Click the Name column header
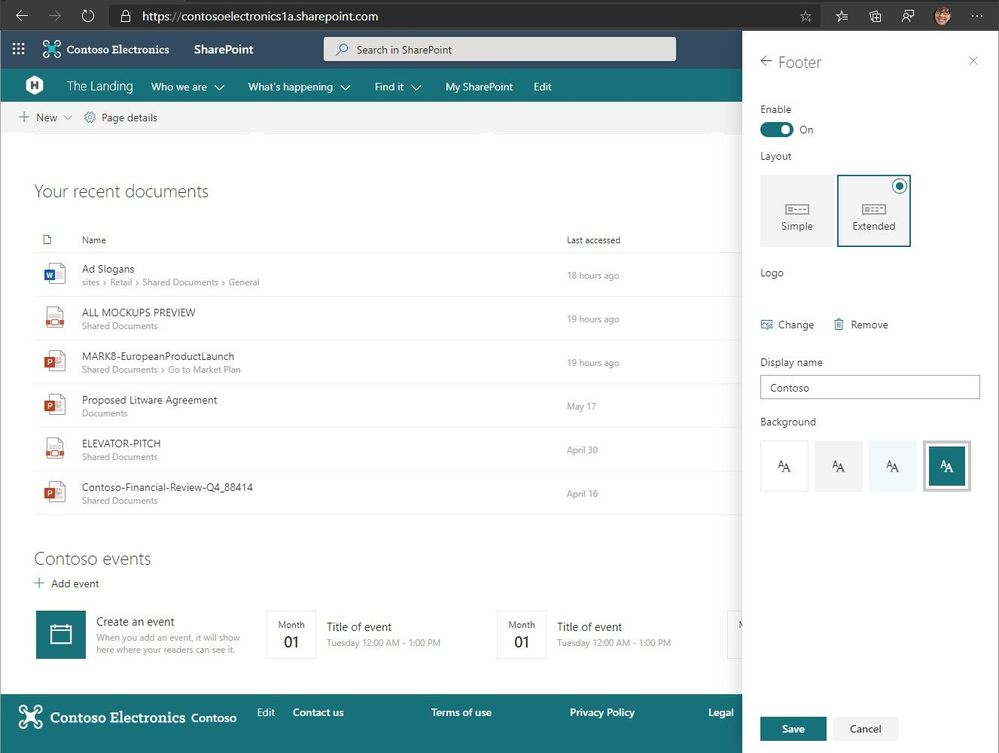 point(94,240)
